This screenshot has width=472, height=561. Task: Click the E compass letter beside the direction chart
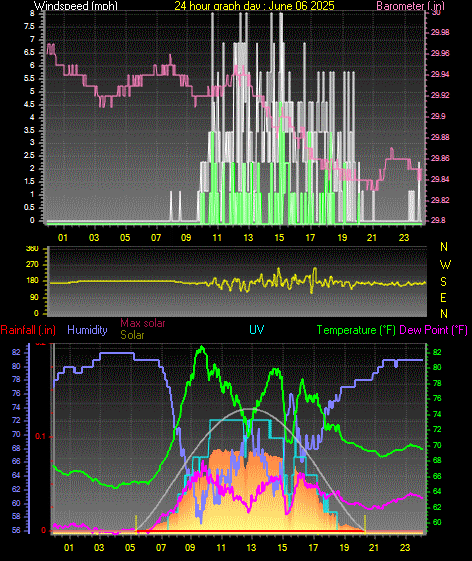(x=443, y=298)
